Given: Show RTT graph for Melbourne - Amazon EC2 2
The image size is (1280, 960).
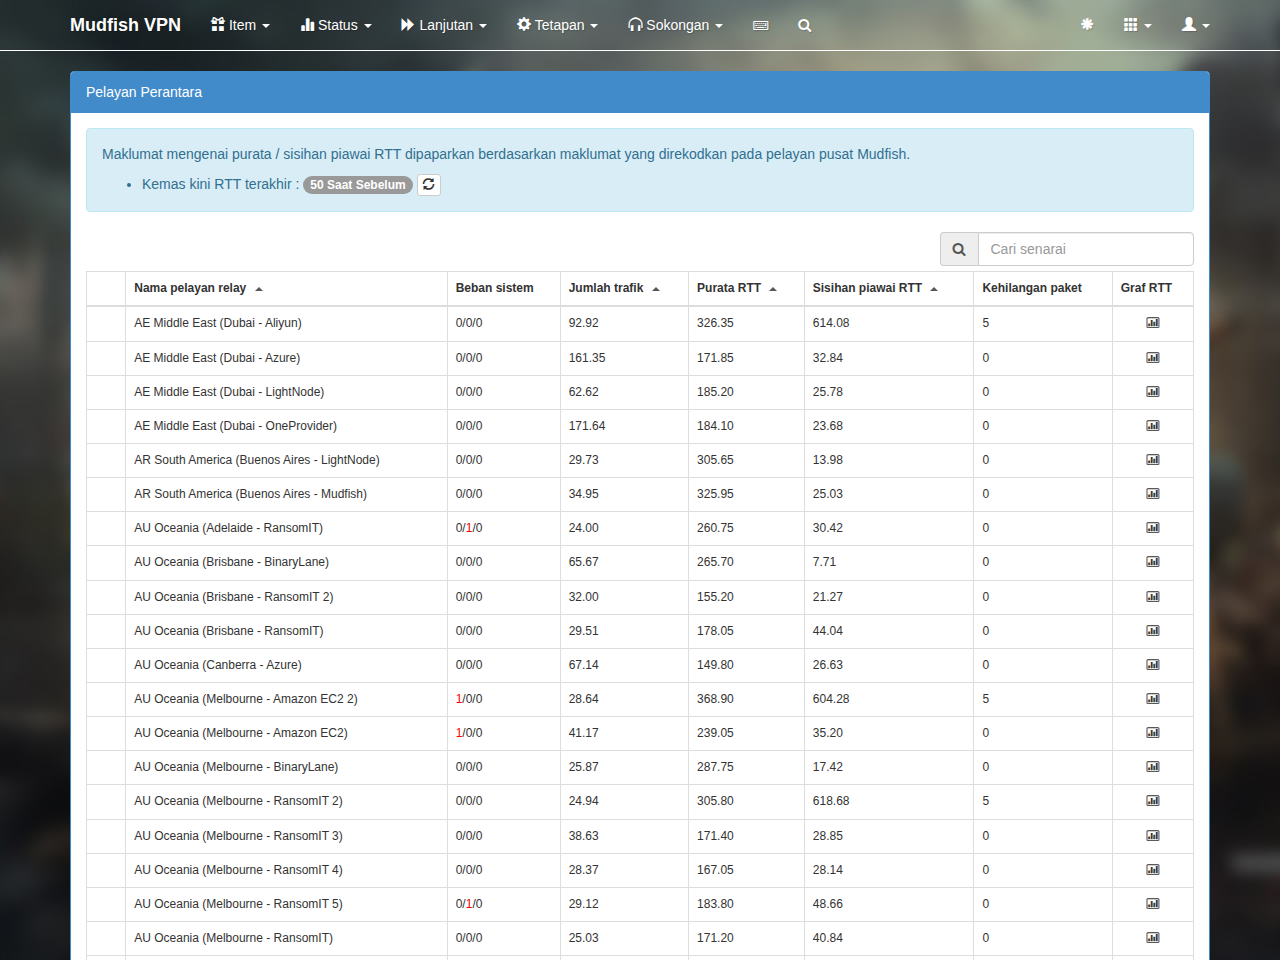Looking at the screenshot, I should tap(1153, 699).
